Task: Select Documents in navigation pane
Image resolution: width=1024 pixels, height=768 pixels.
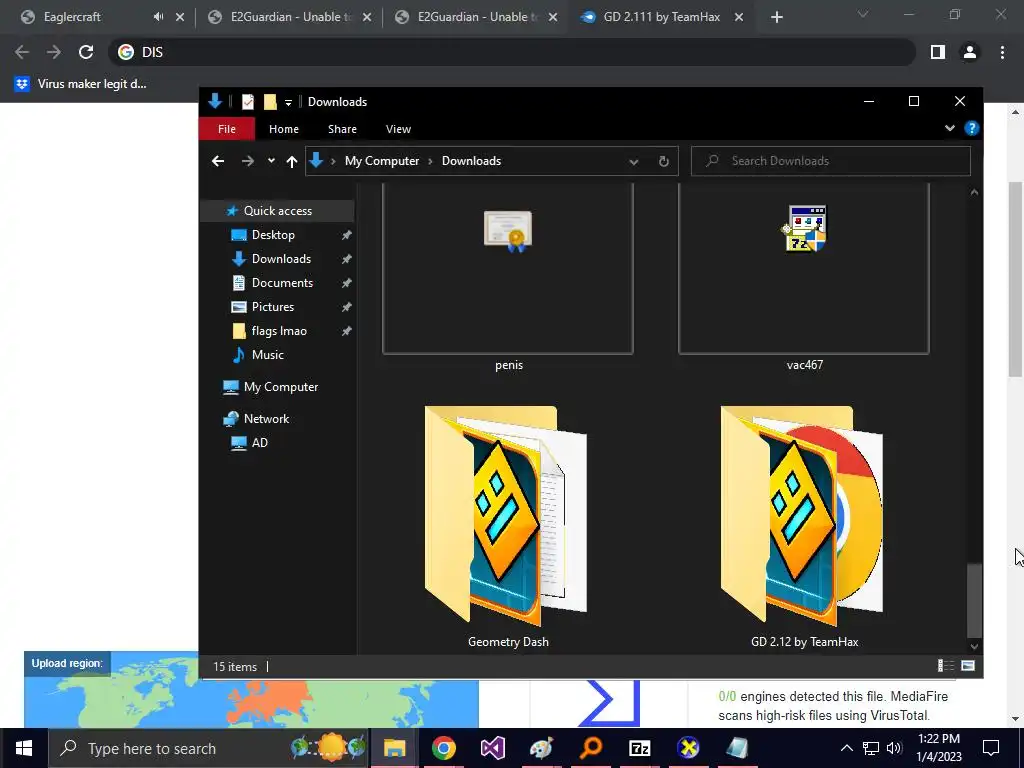Action: 282,283
